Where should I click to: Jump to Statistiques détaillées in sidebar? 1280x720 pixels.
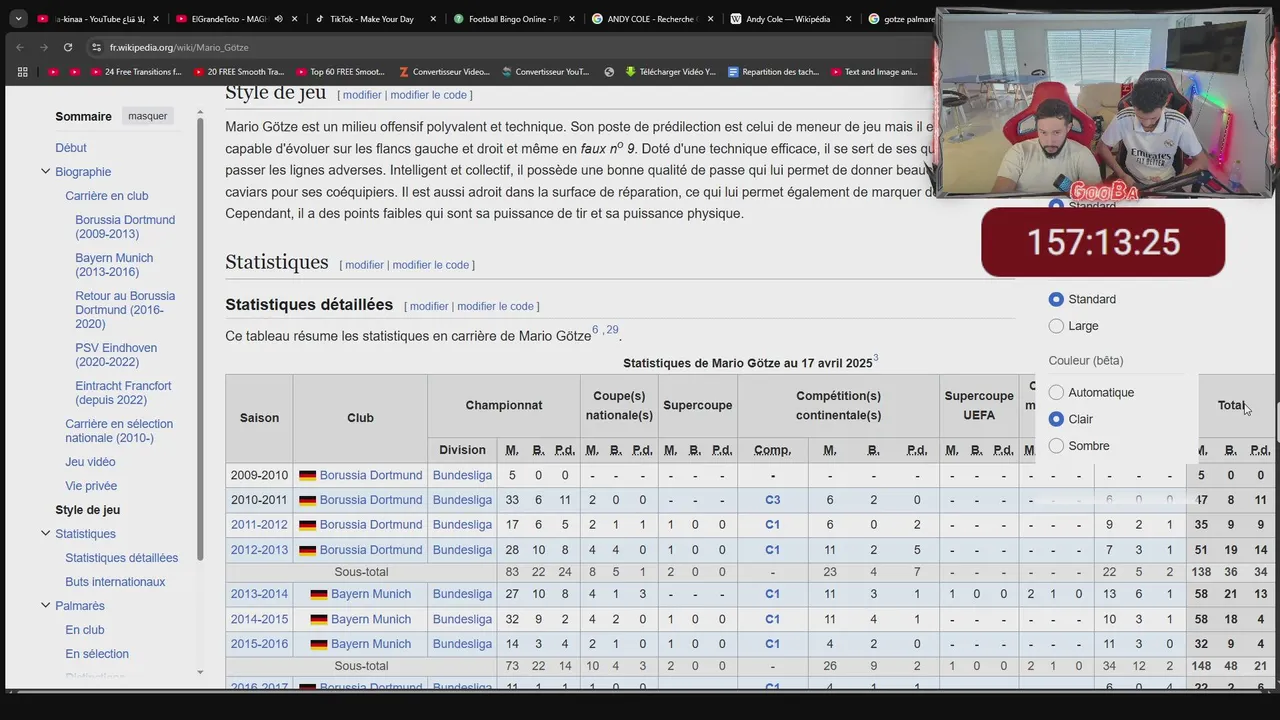coord(122,558)
